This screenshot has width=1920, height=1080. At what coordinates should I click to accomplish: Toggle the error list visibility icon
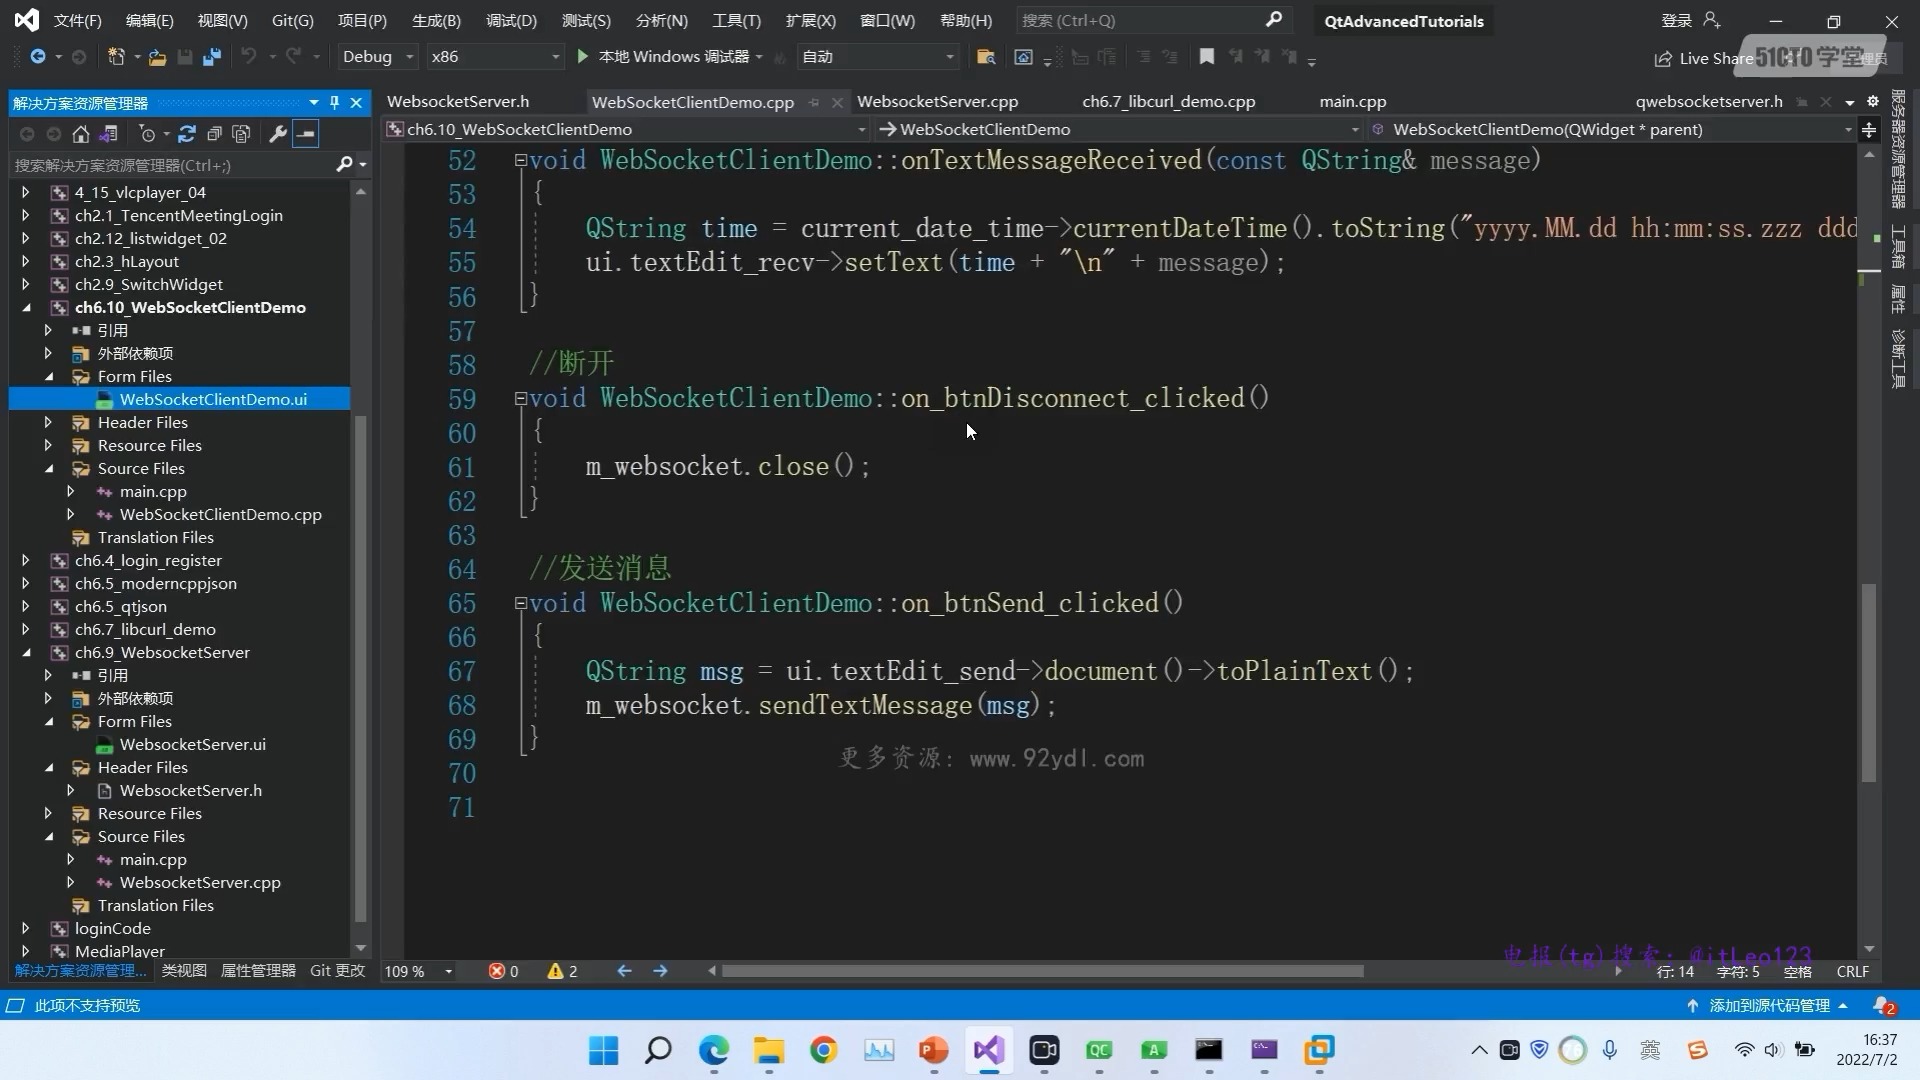tap(498, 972)
